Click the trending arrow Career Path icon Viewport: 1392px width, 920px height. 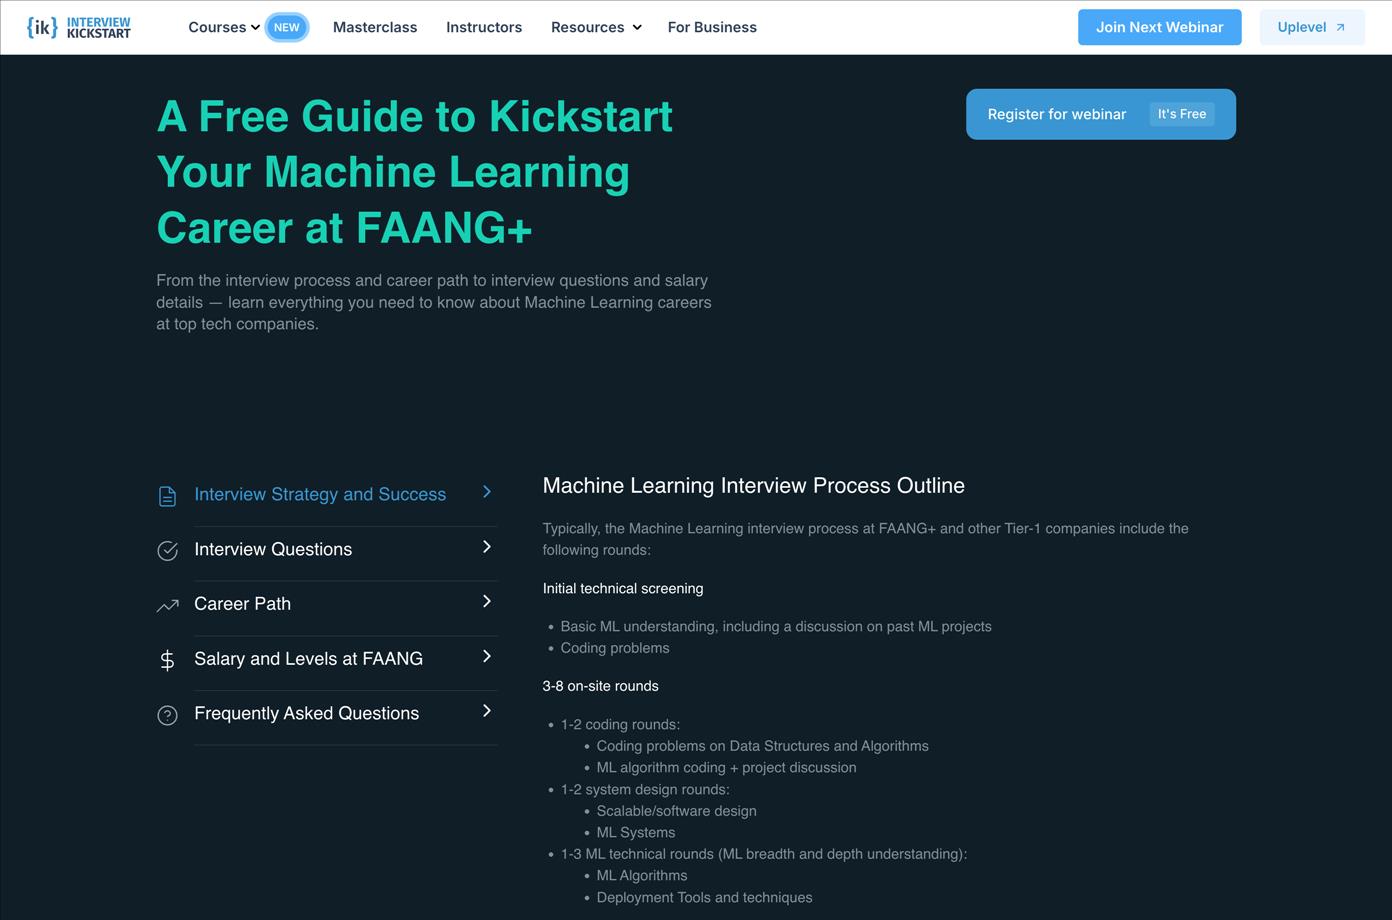click(167, 605)
